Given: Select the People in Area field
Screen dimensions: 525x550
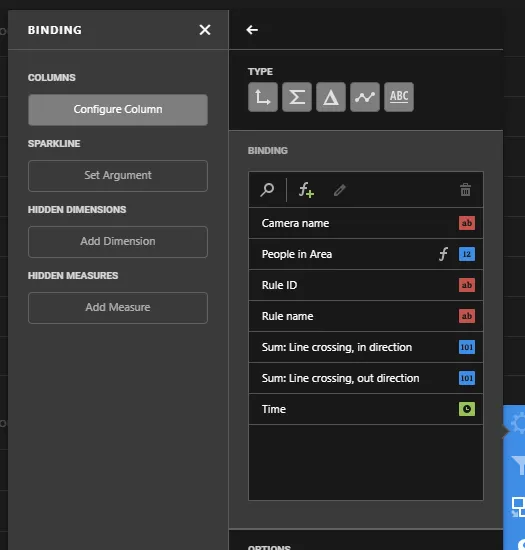Looking at the screenshot, I should coord(366,254).
